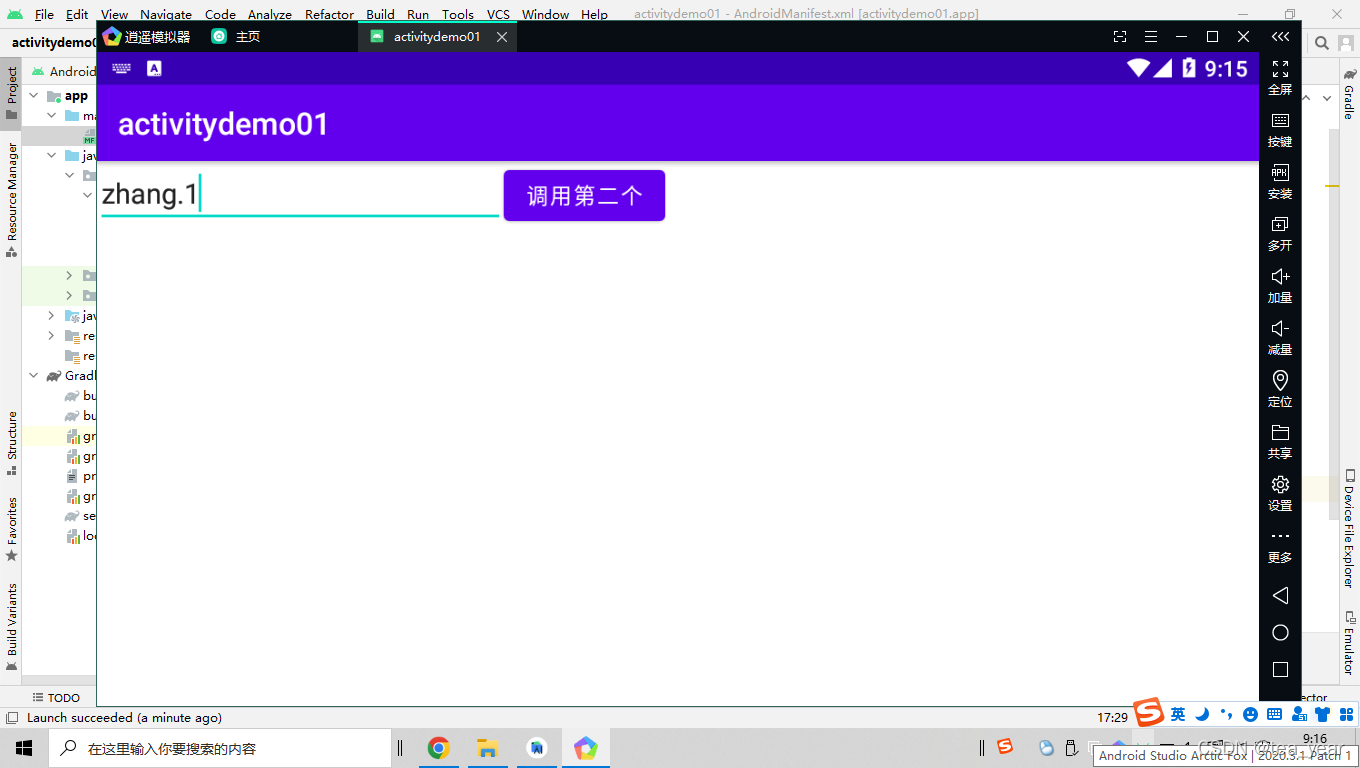Open the Sogou soft keyboard icon
1360x768 pixels.
[1274, 714]
